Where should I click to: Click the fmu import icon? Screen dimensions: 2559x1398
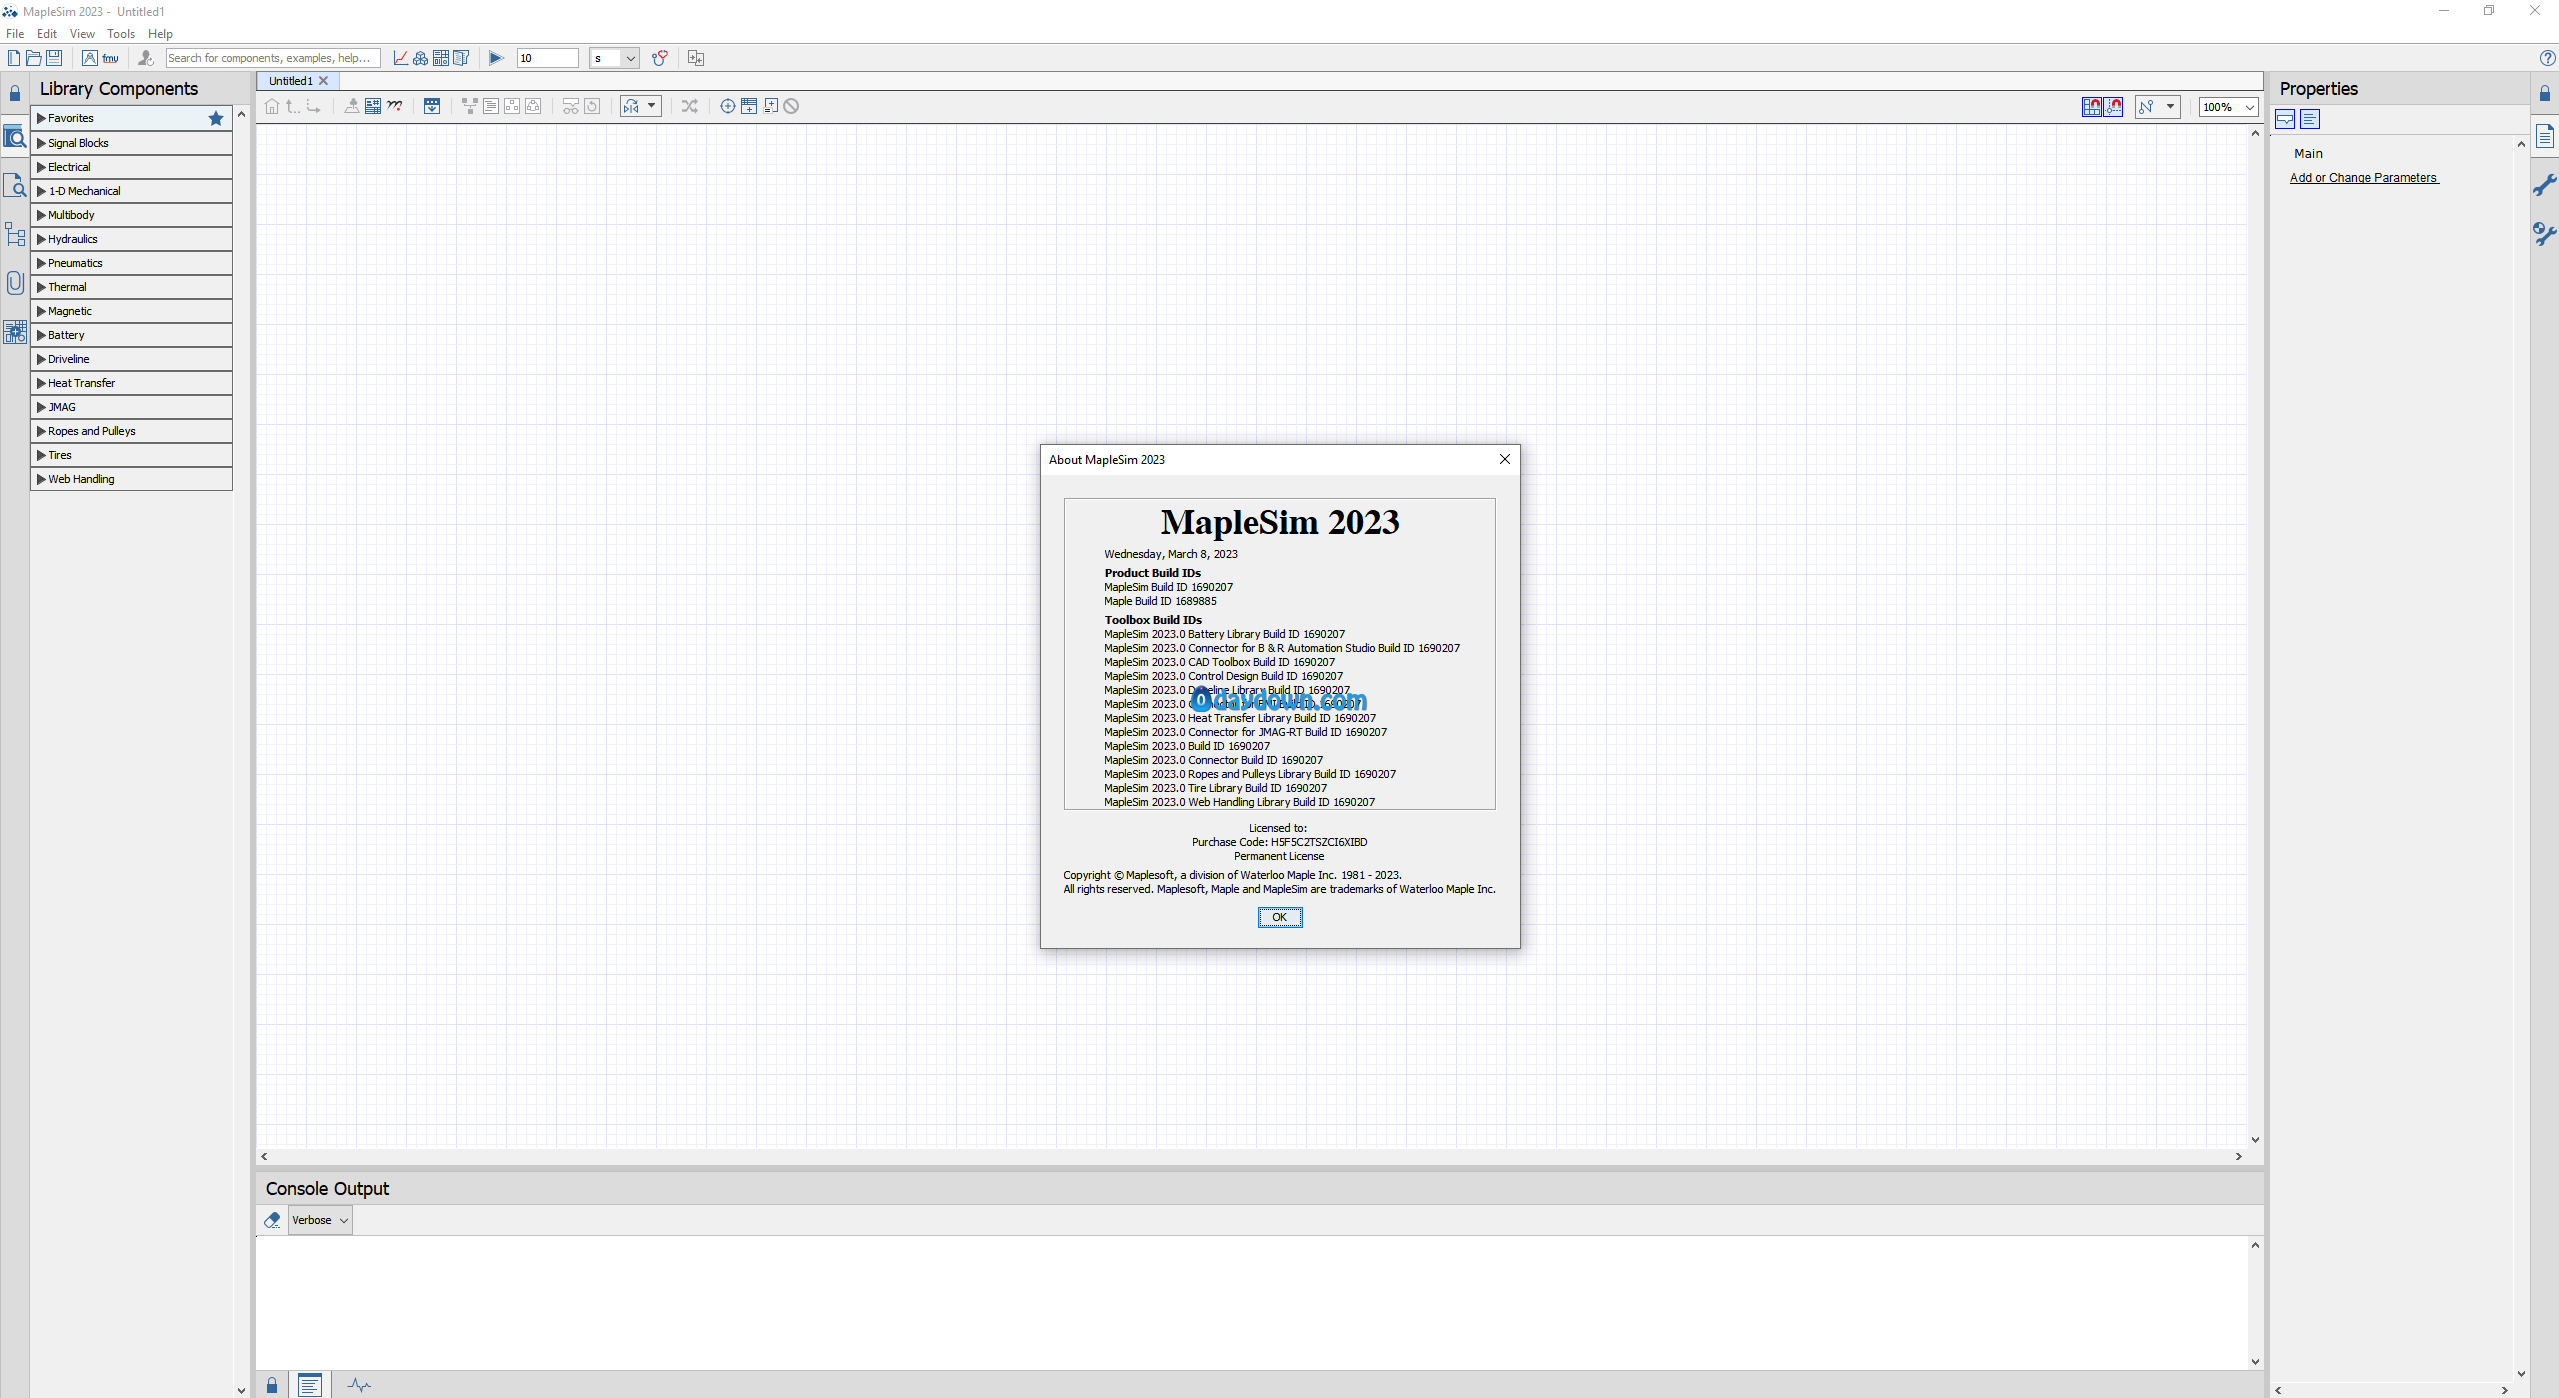111,58
